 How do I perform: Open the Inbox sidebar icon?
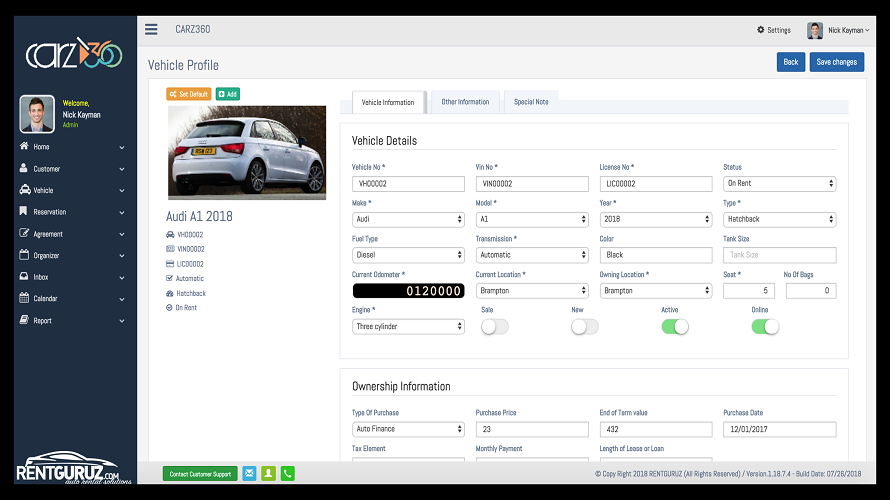(24, 276)
